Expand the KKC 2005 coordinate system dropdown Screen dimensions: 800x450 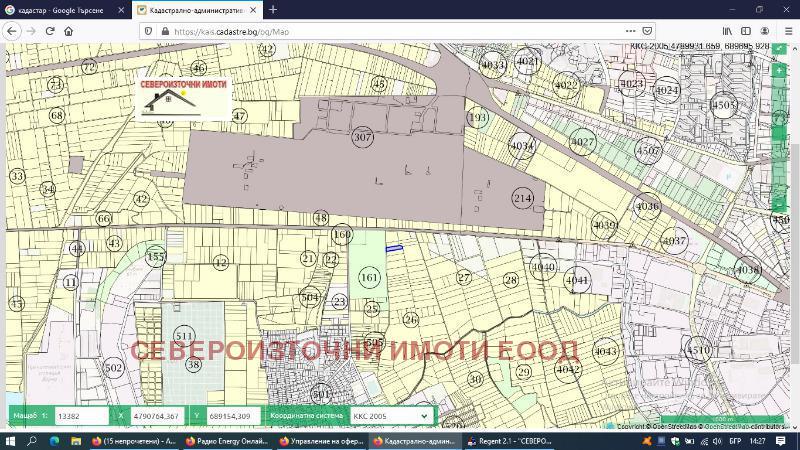(x=390, y=416)
